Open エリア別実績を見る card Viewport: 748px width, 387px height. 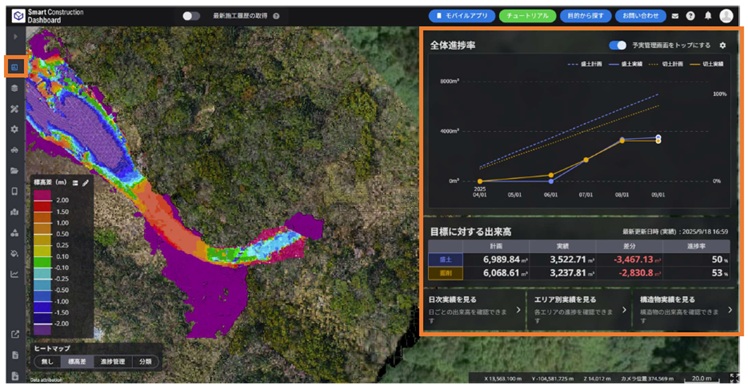pyautogui.click(x=579, y=310)
